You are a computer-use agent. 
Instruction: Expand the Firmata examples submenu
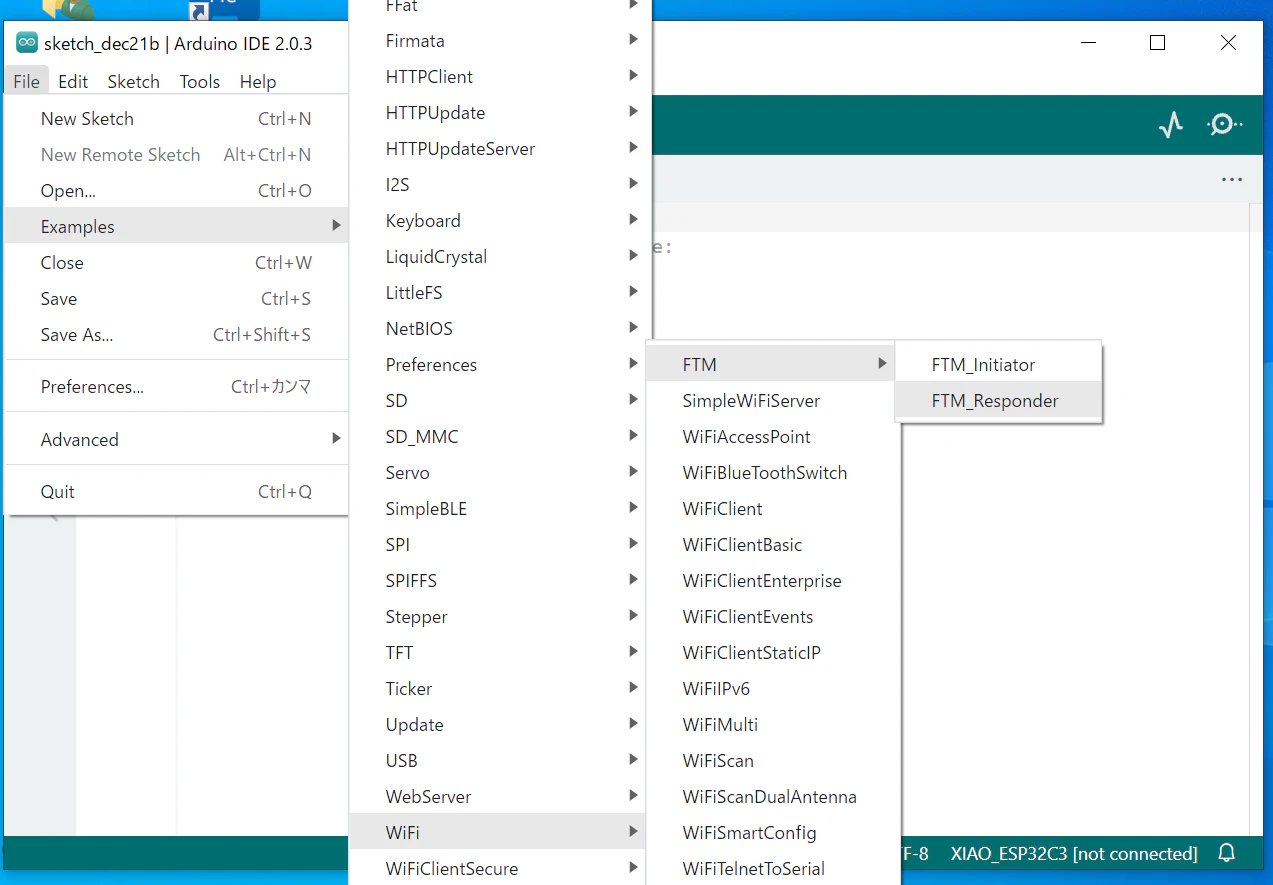click(500, 41)
